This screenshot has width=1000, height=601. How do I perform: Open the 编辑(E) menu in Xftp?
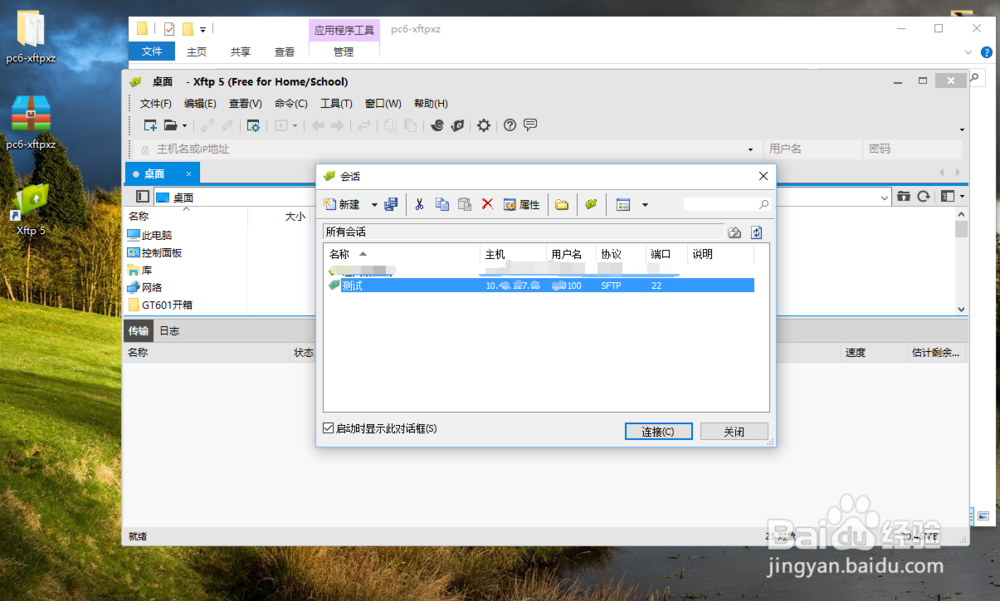(x=200, y=103)
